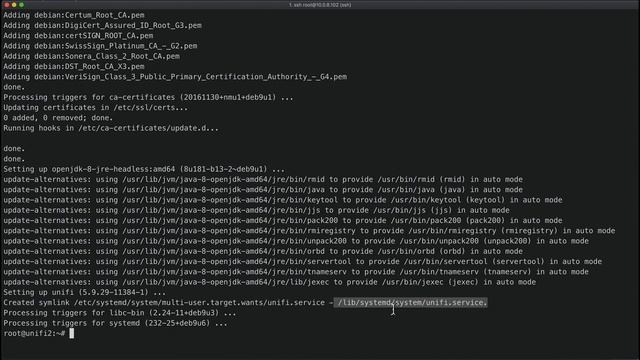Click the update-alternatives line for servertool
The image size is (640, 360).
(302, 261)
